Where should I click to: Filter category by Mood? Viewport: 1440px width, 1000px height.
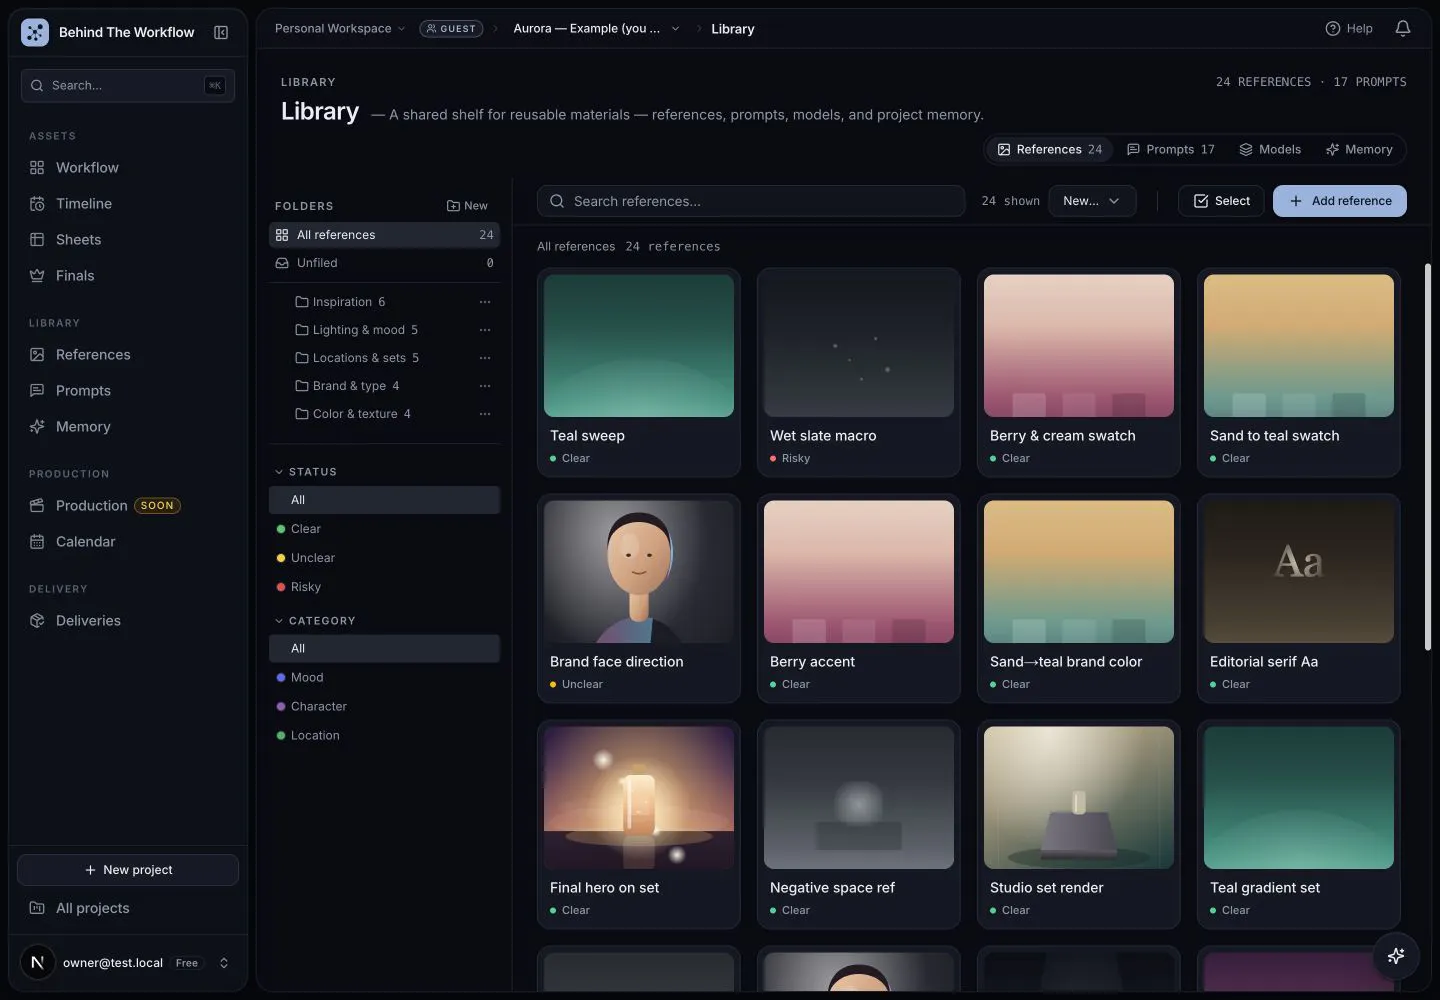tap(384, 678)
